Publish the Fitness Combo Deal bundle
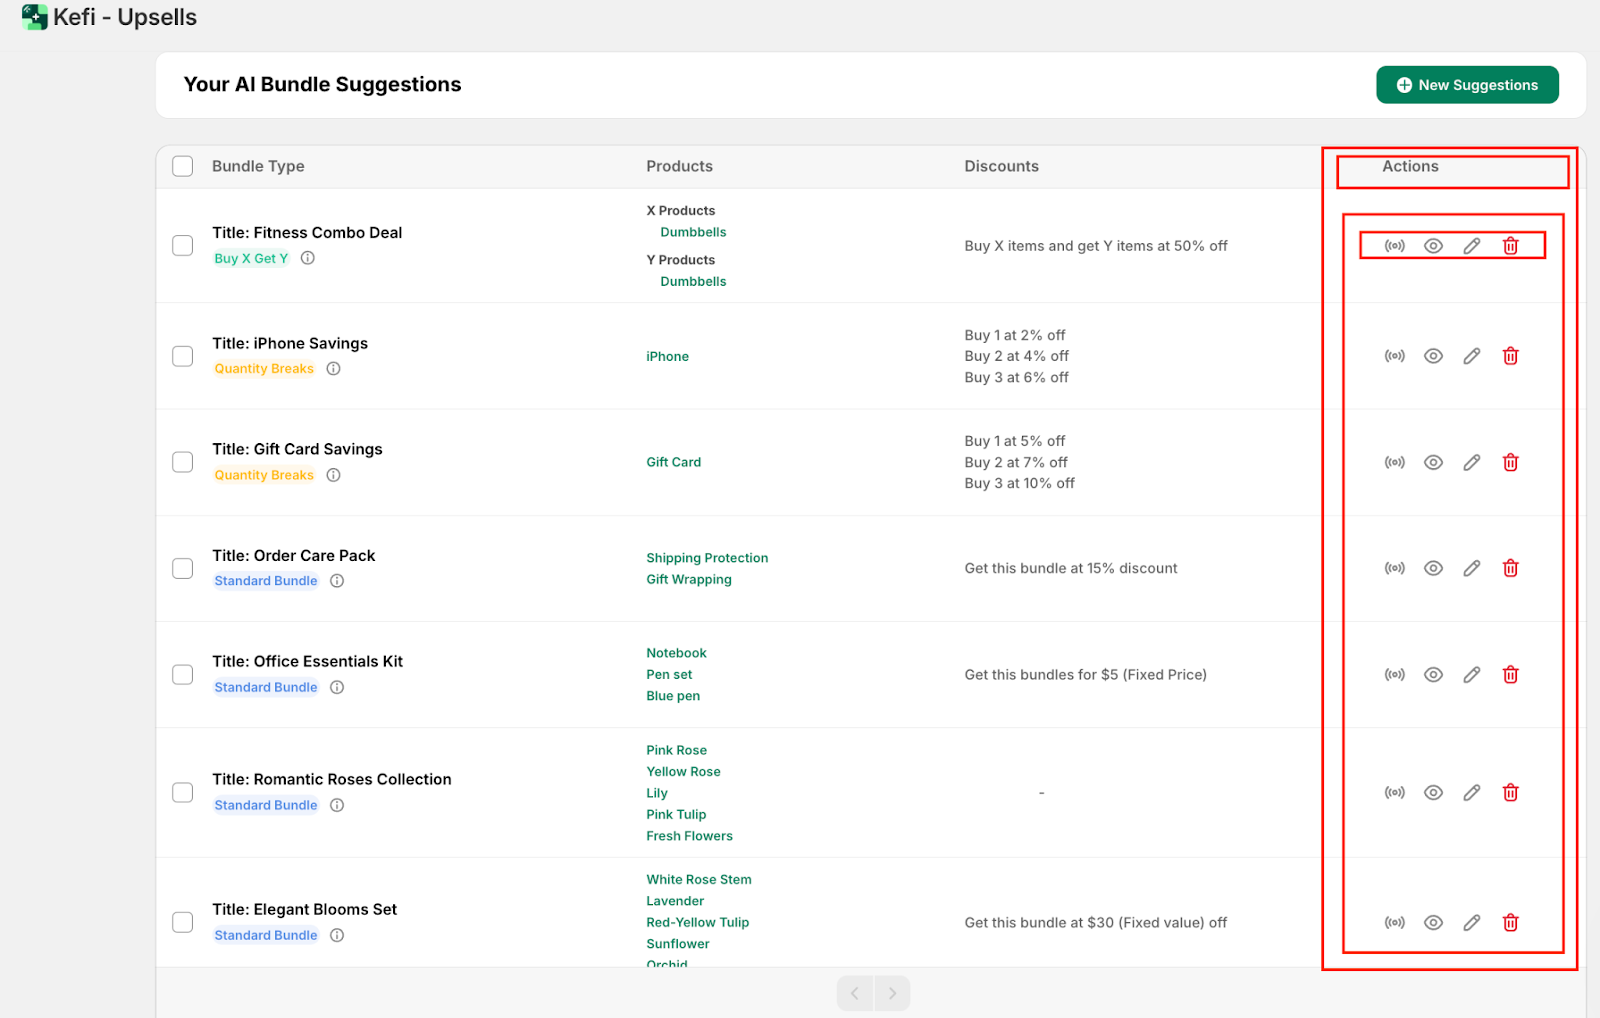 (x=1394, y=246)
